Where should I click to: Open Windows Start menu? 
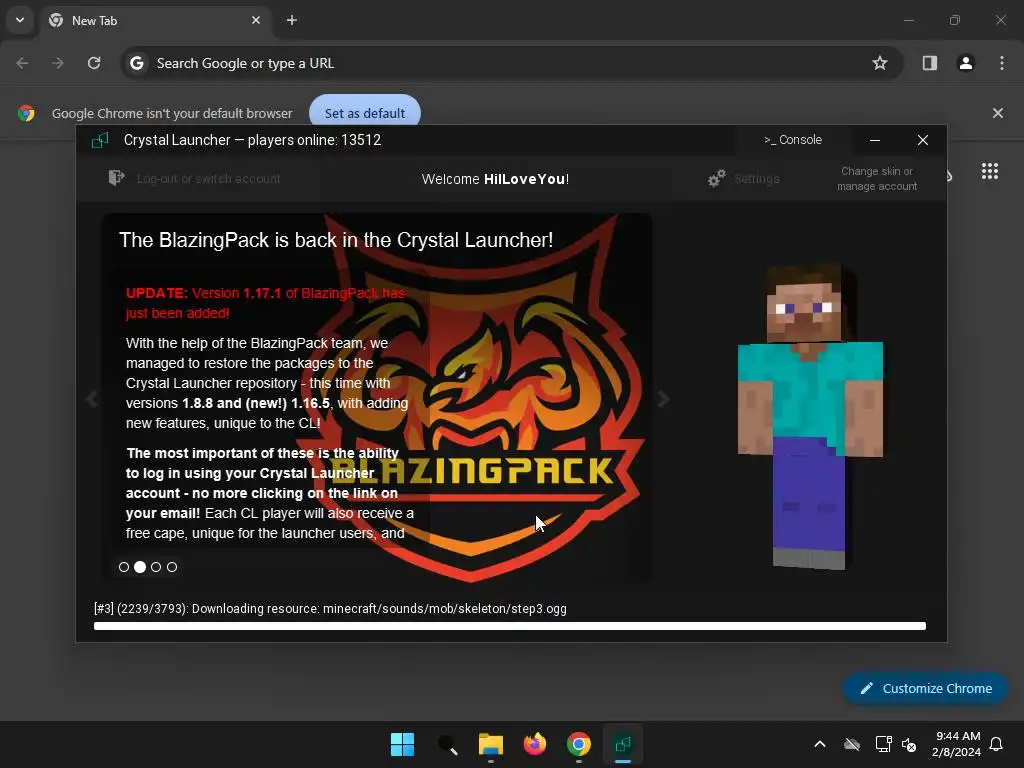click(402, 744)
